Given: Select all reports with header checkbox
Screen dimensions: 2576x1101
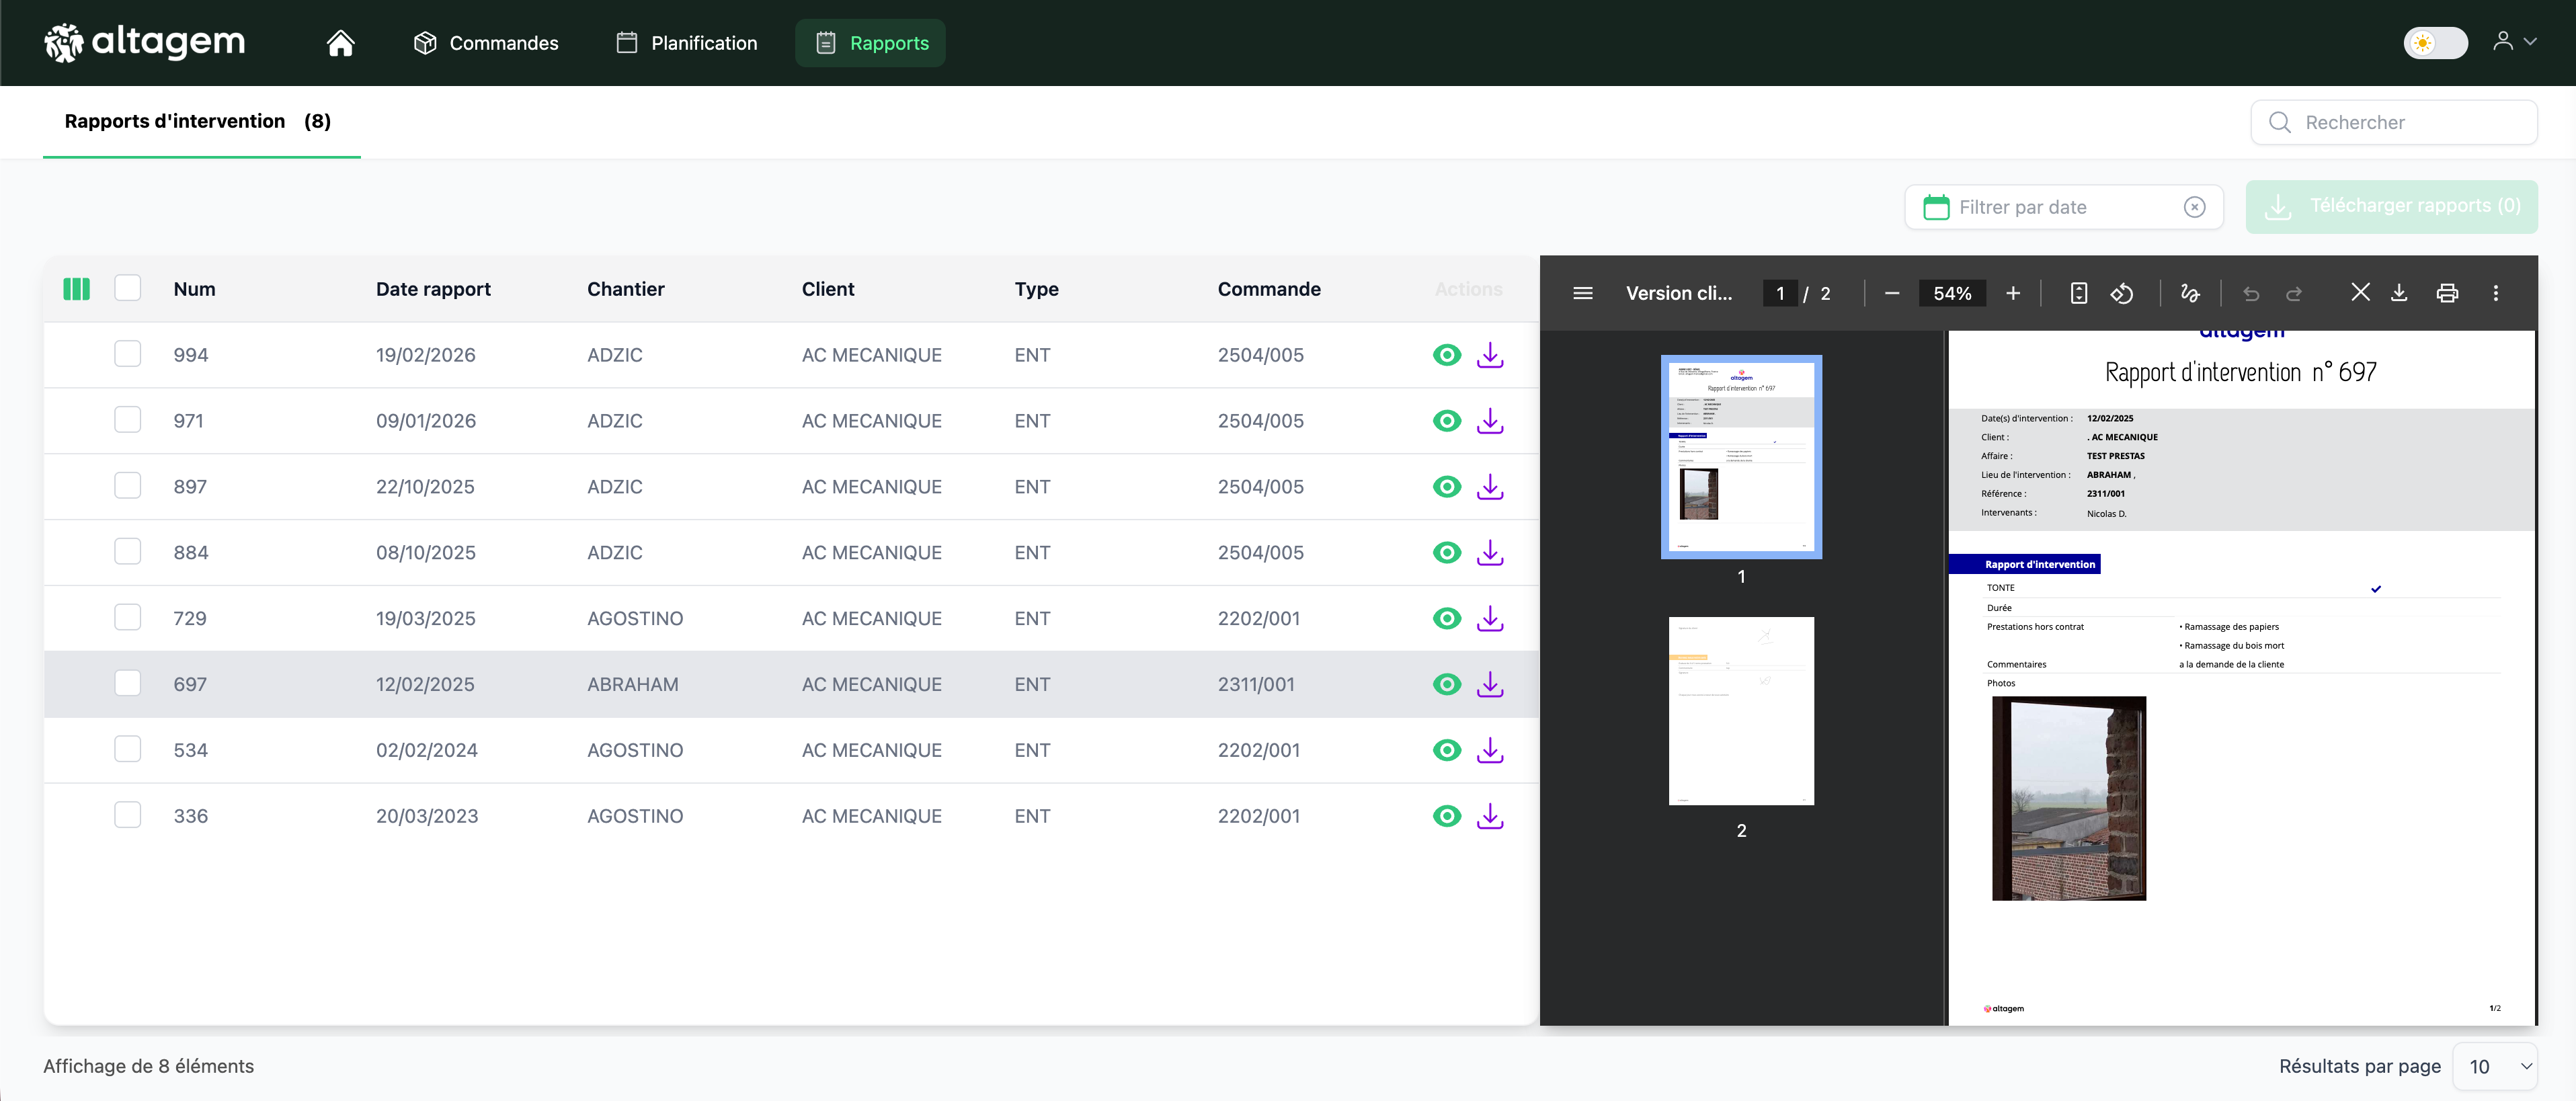Looking at the screenshot, I should click(x=128, y=289).
